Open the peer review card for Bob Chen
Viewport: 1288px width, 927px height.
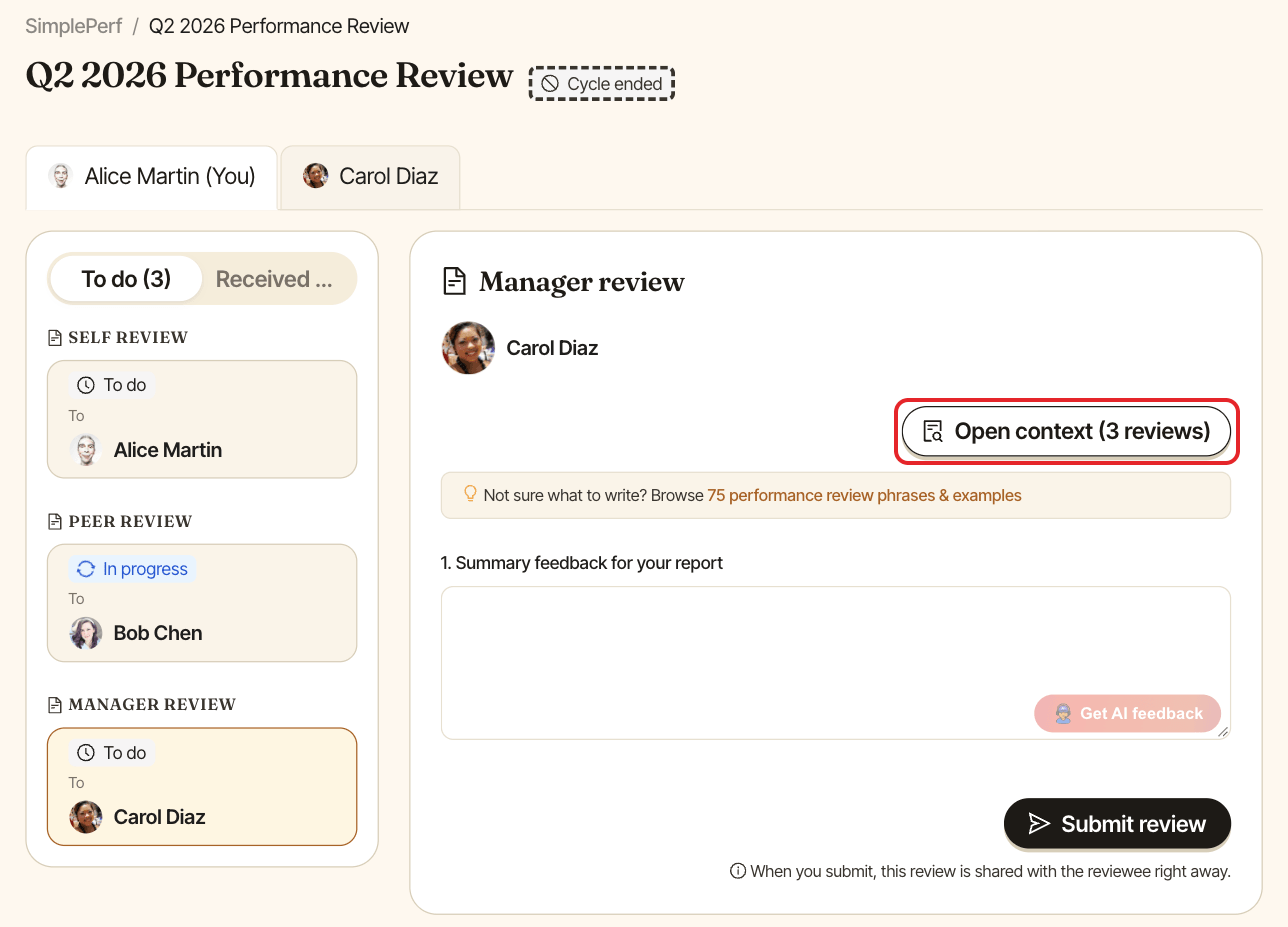[x=202, y=603]
